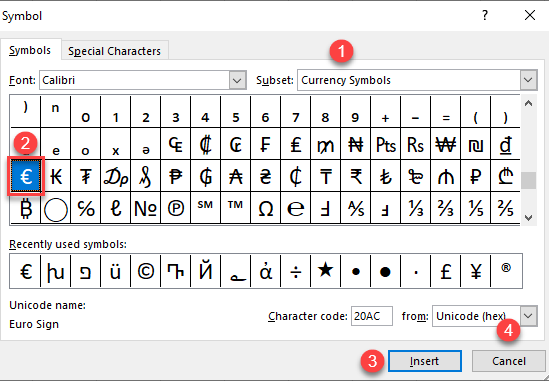Viewport: 549px width, 381px height.
Task: Pick the copyright © from recently used
Action: click(145, 271)
